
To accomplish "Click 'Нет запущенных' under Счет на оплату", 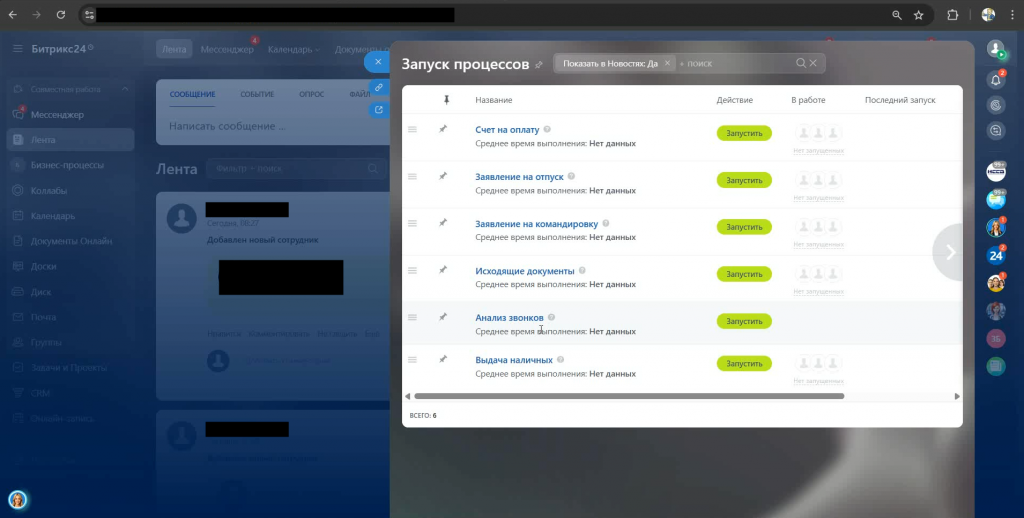I will [x=818, y=151].
